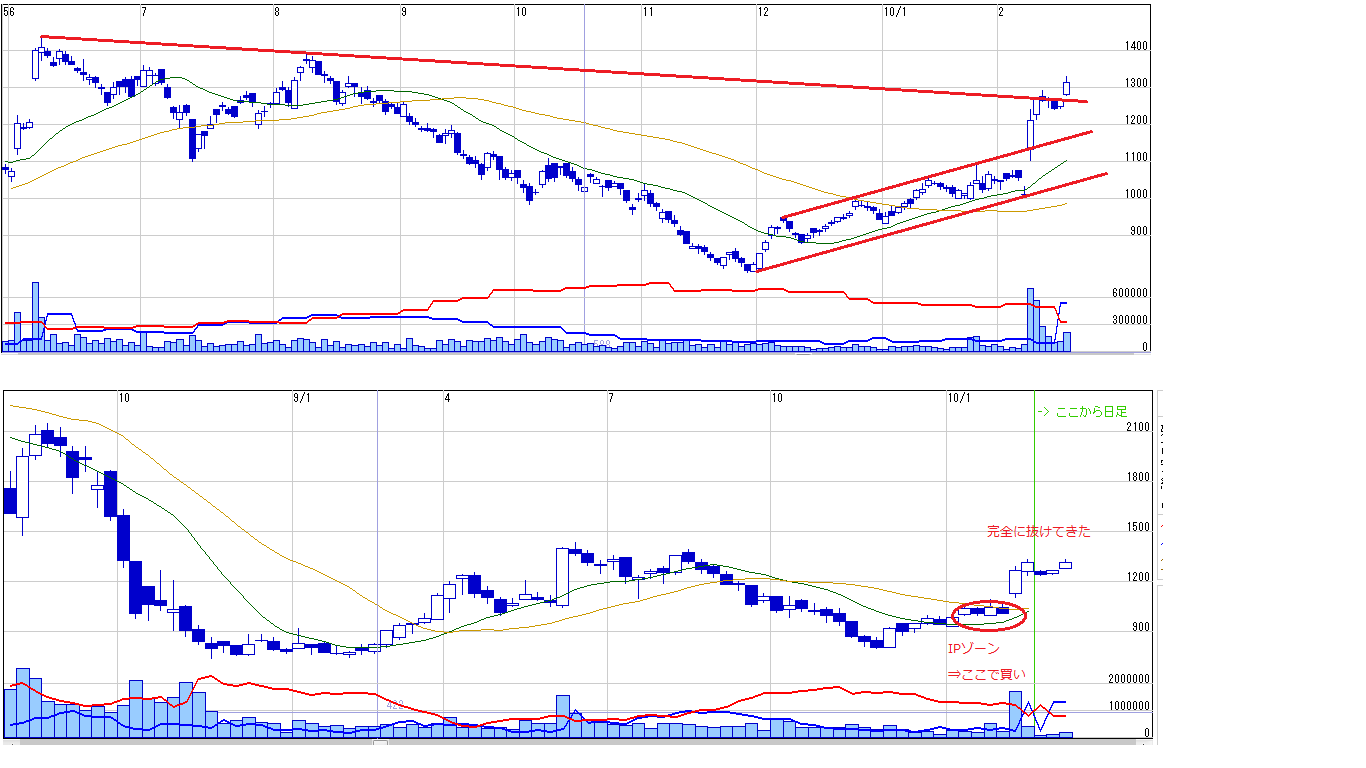The image size is (1366, 768).
Task: Select the last candlestick in the upper chart
Action: (x=1067, y=87)
